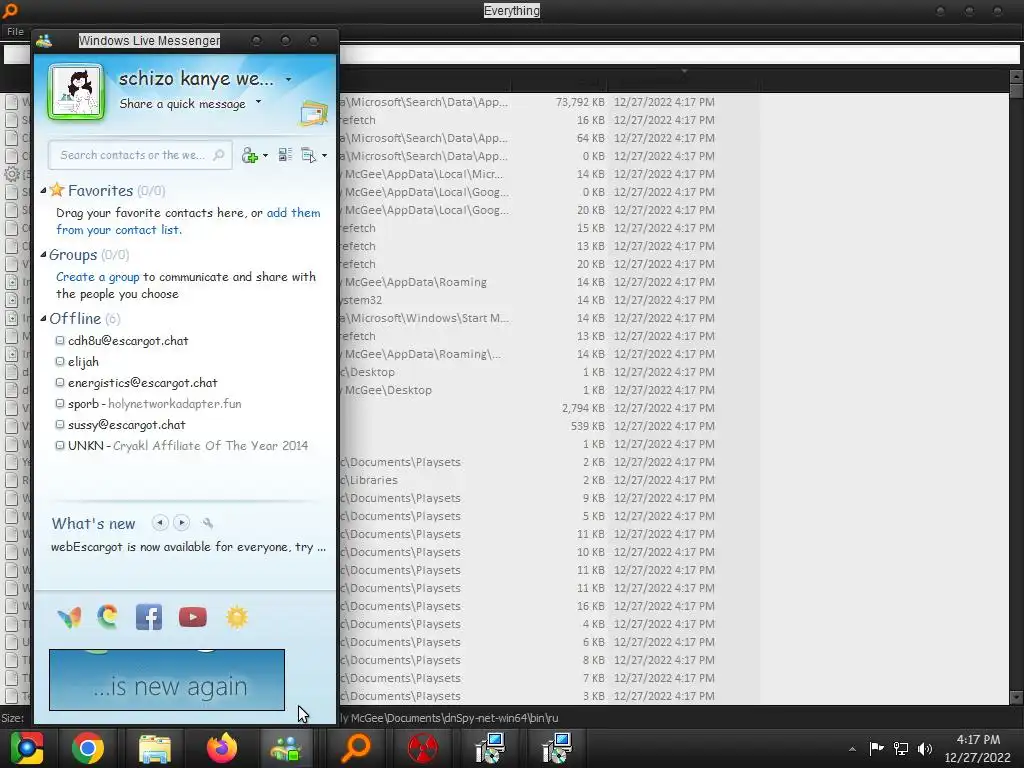Open the Add contact dropdown arrow
Viewport: 1024px width, 768px height.
[265, 155]
